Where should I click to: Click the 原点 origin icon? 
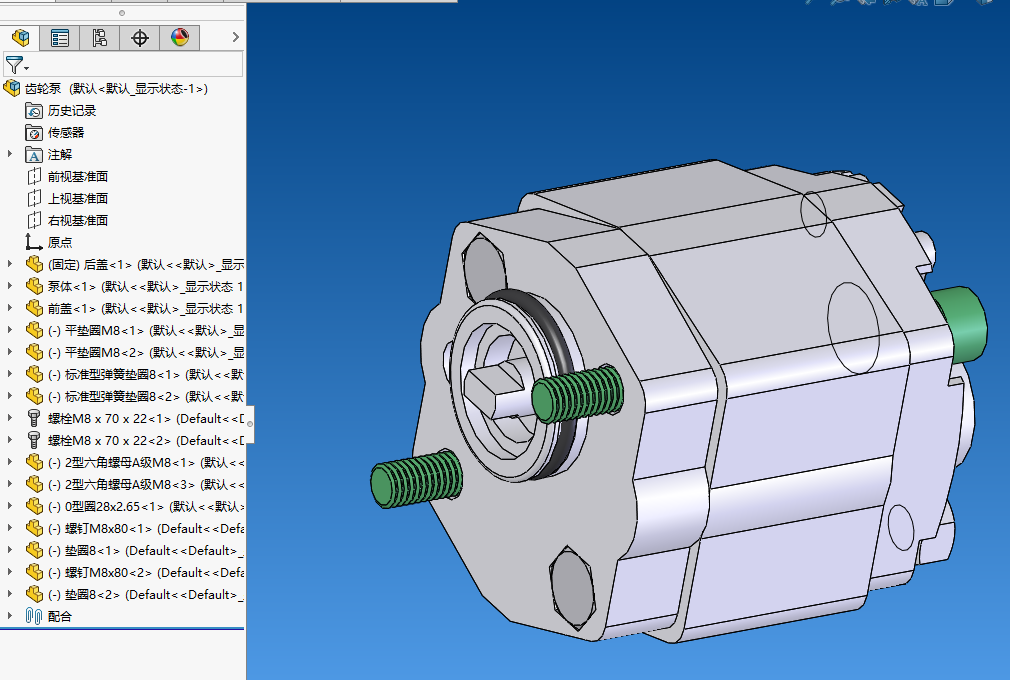(34, 242)
